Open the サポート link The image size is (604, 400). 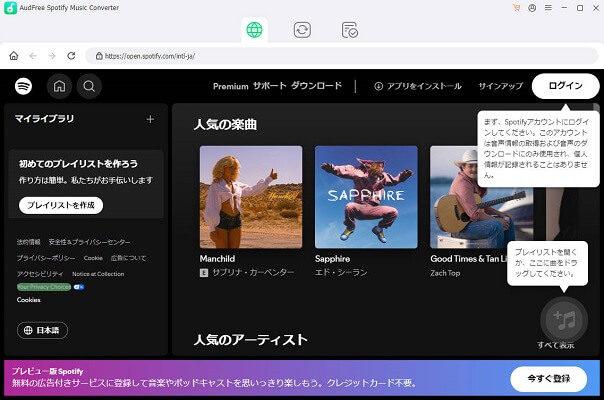point(270,86)
